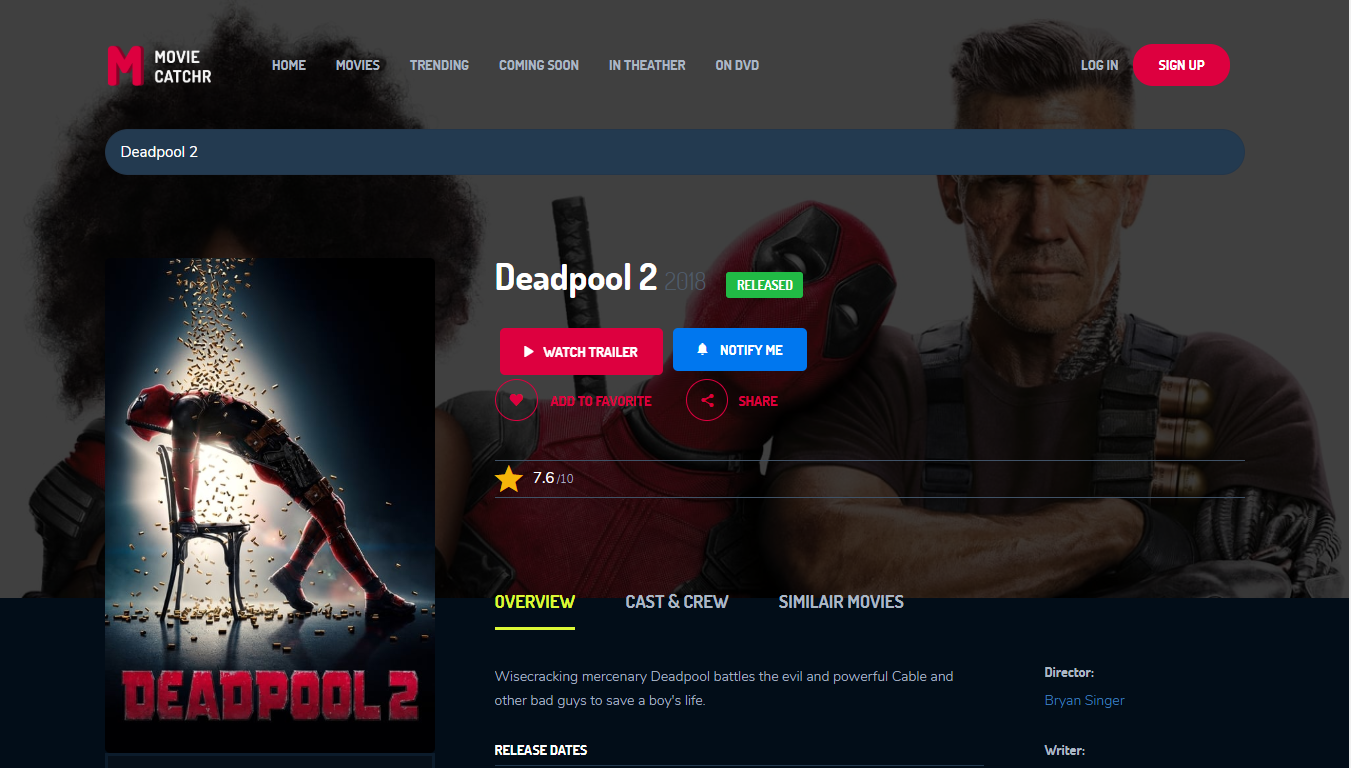Viewport: 1351px width, 768px height.
Task: Click the Add to Favorite text link
Action: coord(601,401)
